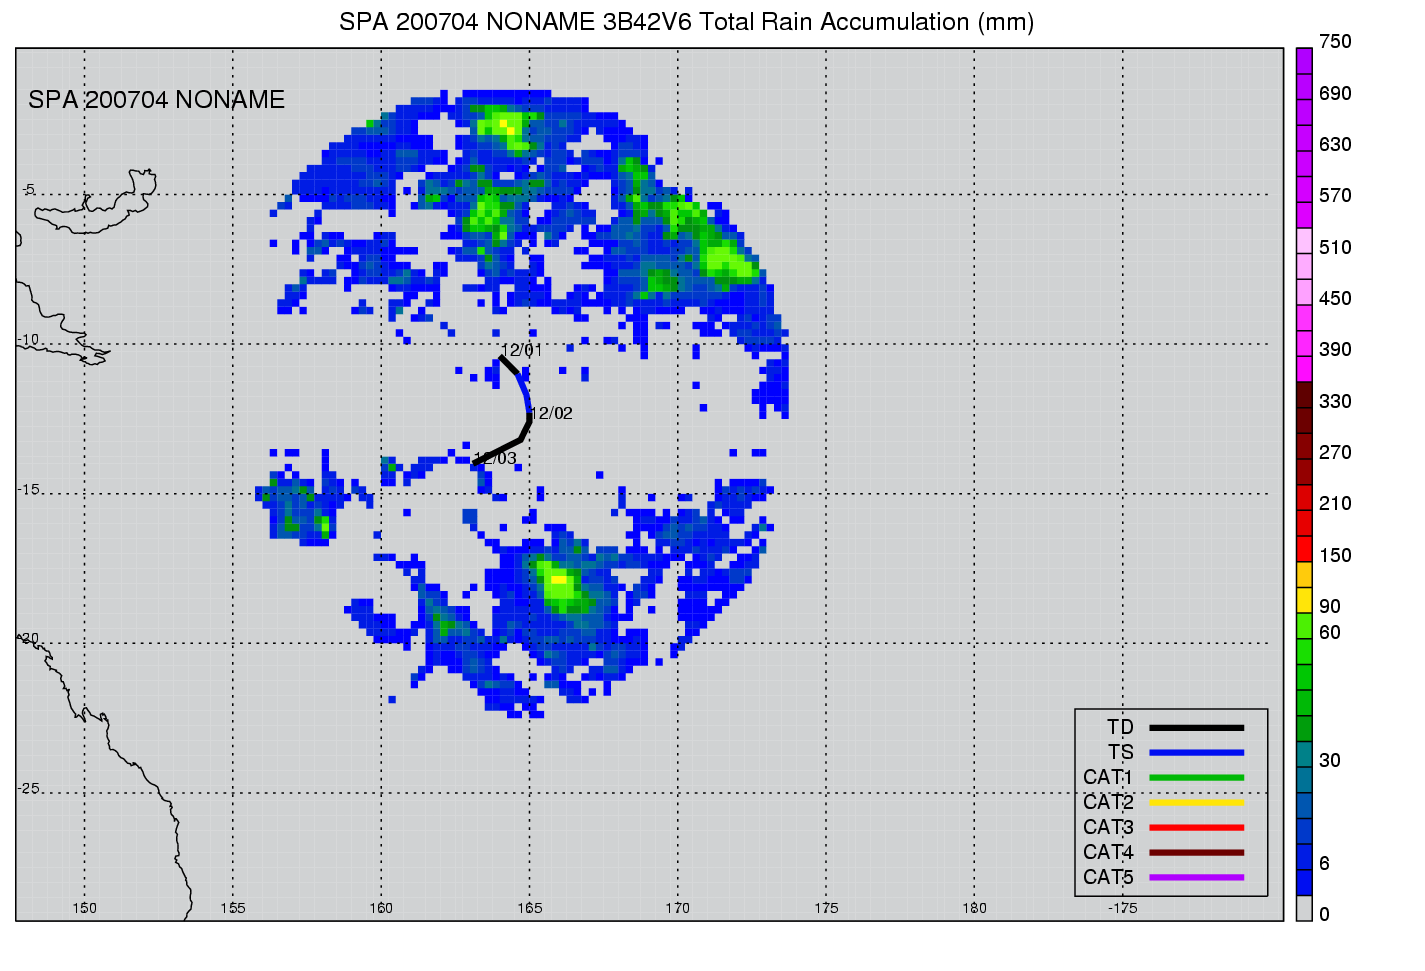Click the -25 latitude axis label
The height and width of the screenshot is (971, 1425).
[28, 788]
